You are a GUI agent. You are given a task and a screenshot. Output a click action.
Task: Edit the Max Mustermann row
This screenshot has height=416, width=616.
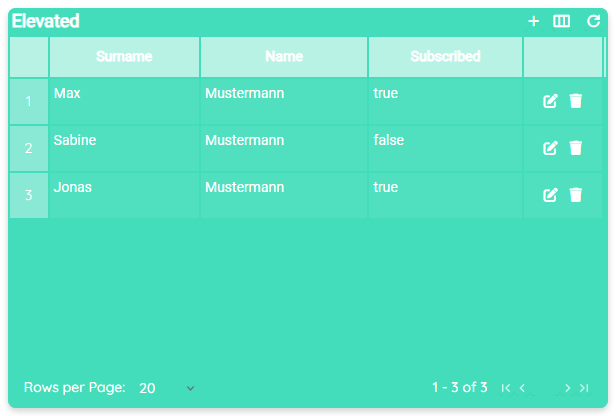click(550, 101)
